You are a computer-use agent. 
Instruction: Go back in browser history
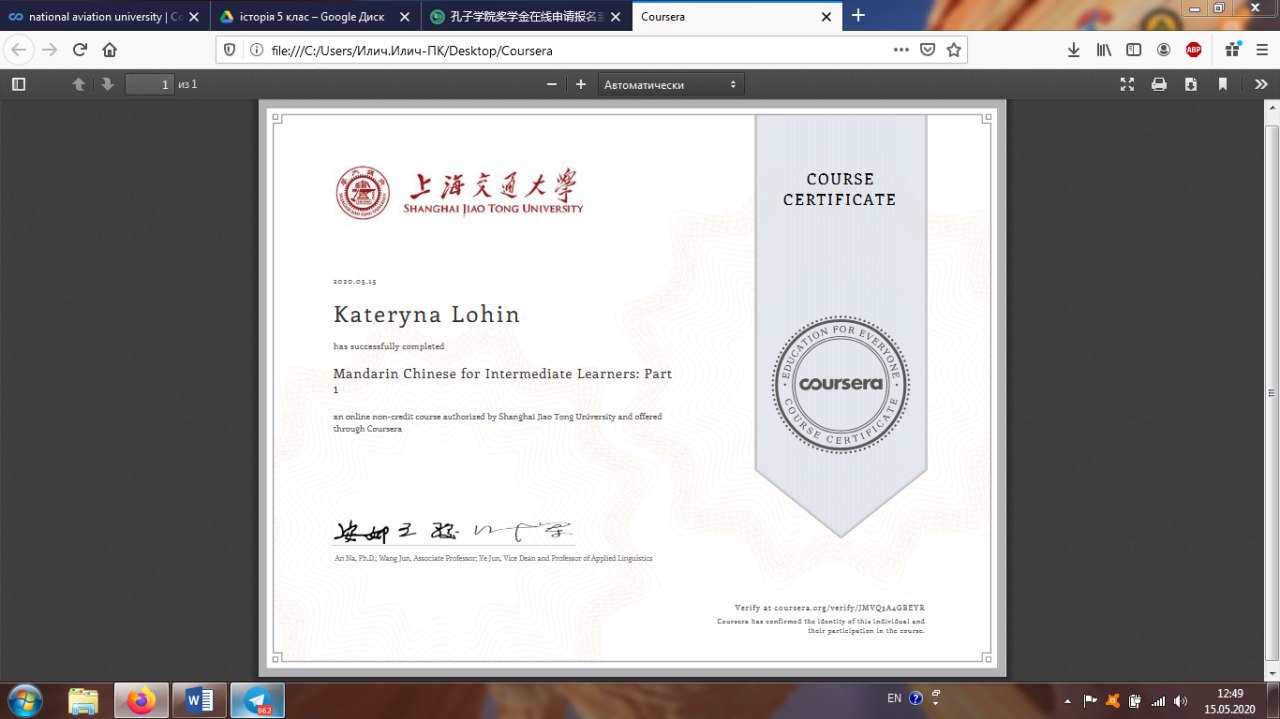click(x=19, y=50)
